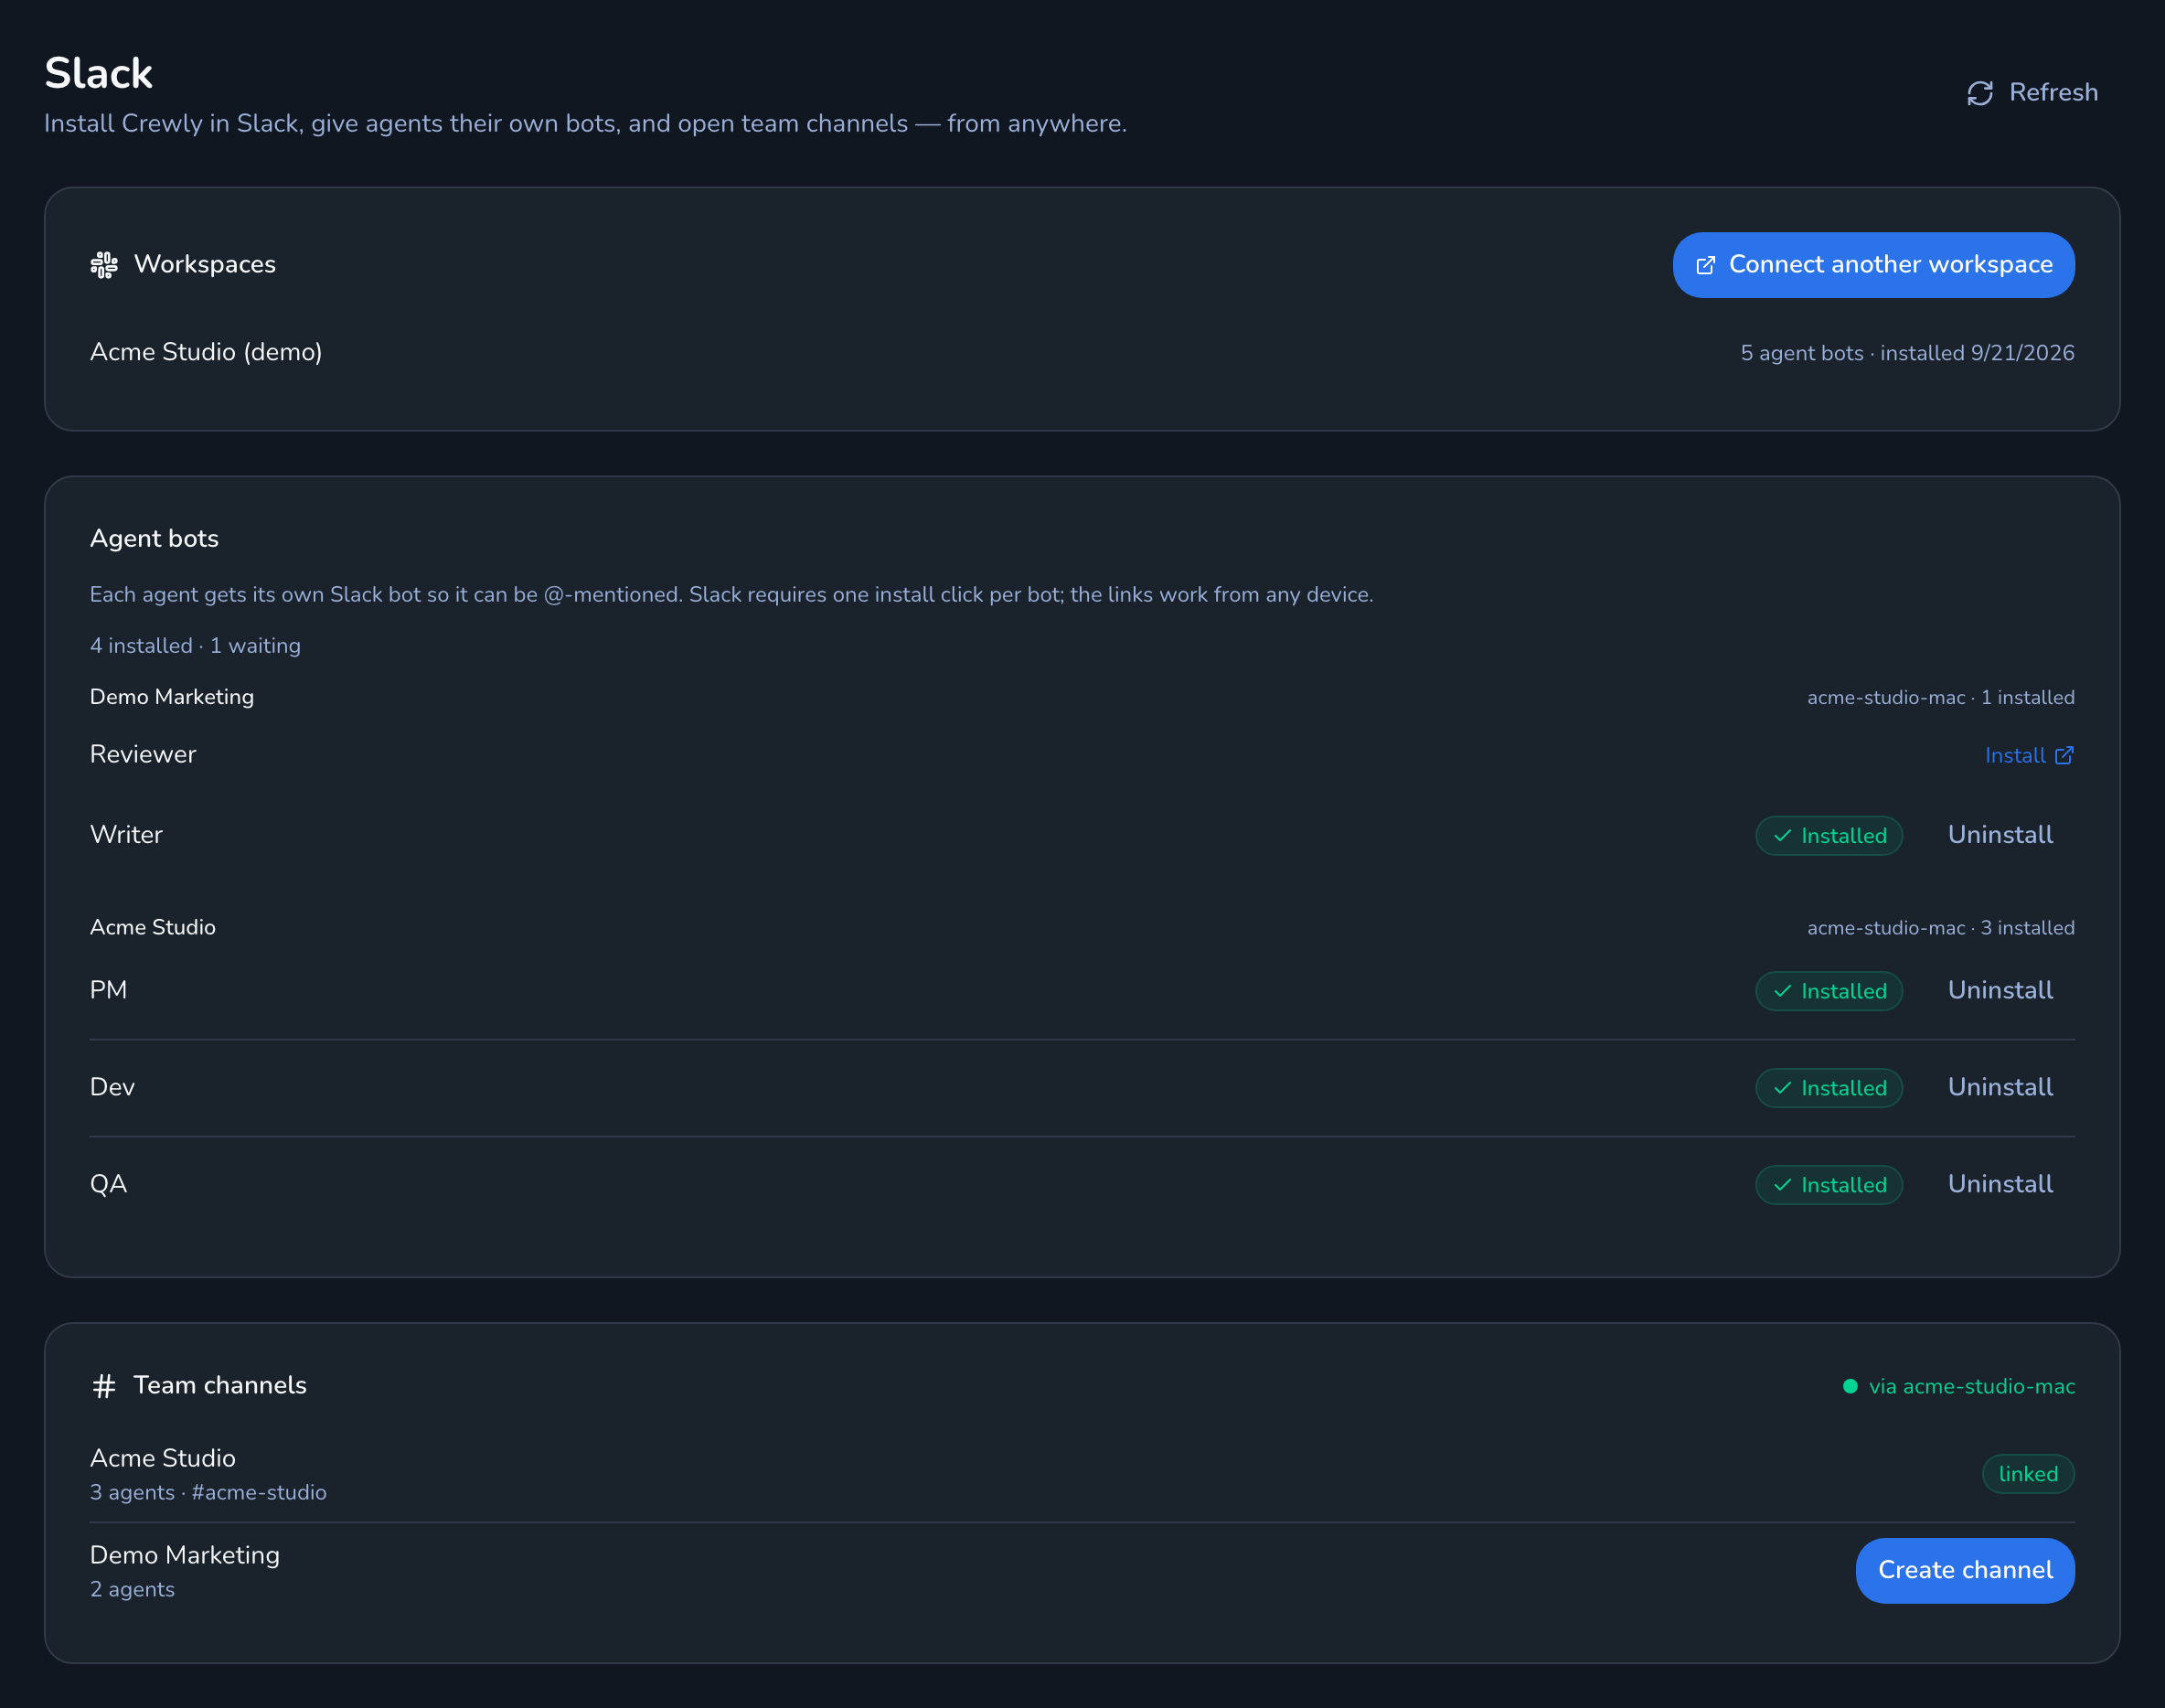Click the Slack page title
Viewport: 2165px width, 1708px height.
point(98,73)
